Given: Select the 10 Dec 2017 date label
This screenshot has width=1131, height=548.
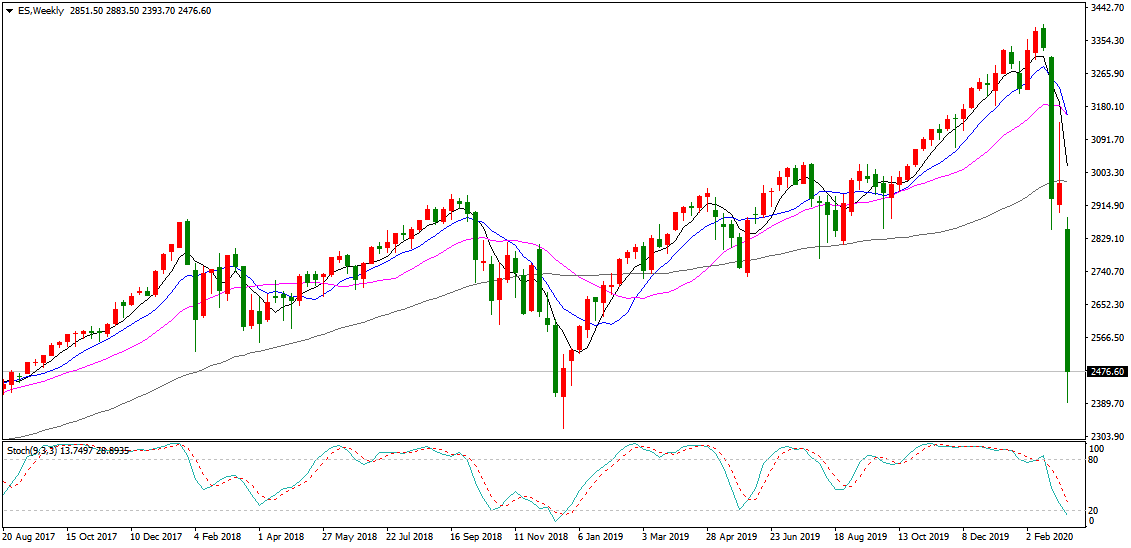Looking at the screenshot, I should (x=155, y=537).
